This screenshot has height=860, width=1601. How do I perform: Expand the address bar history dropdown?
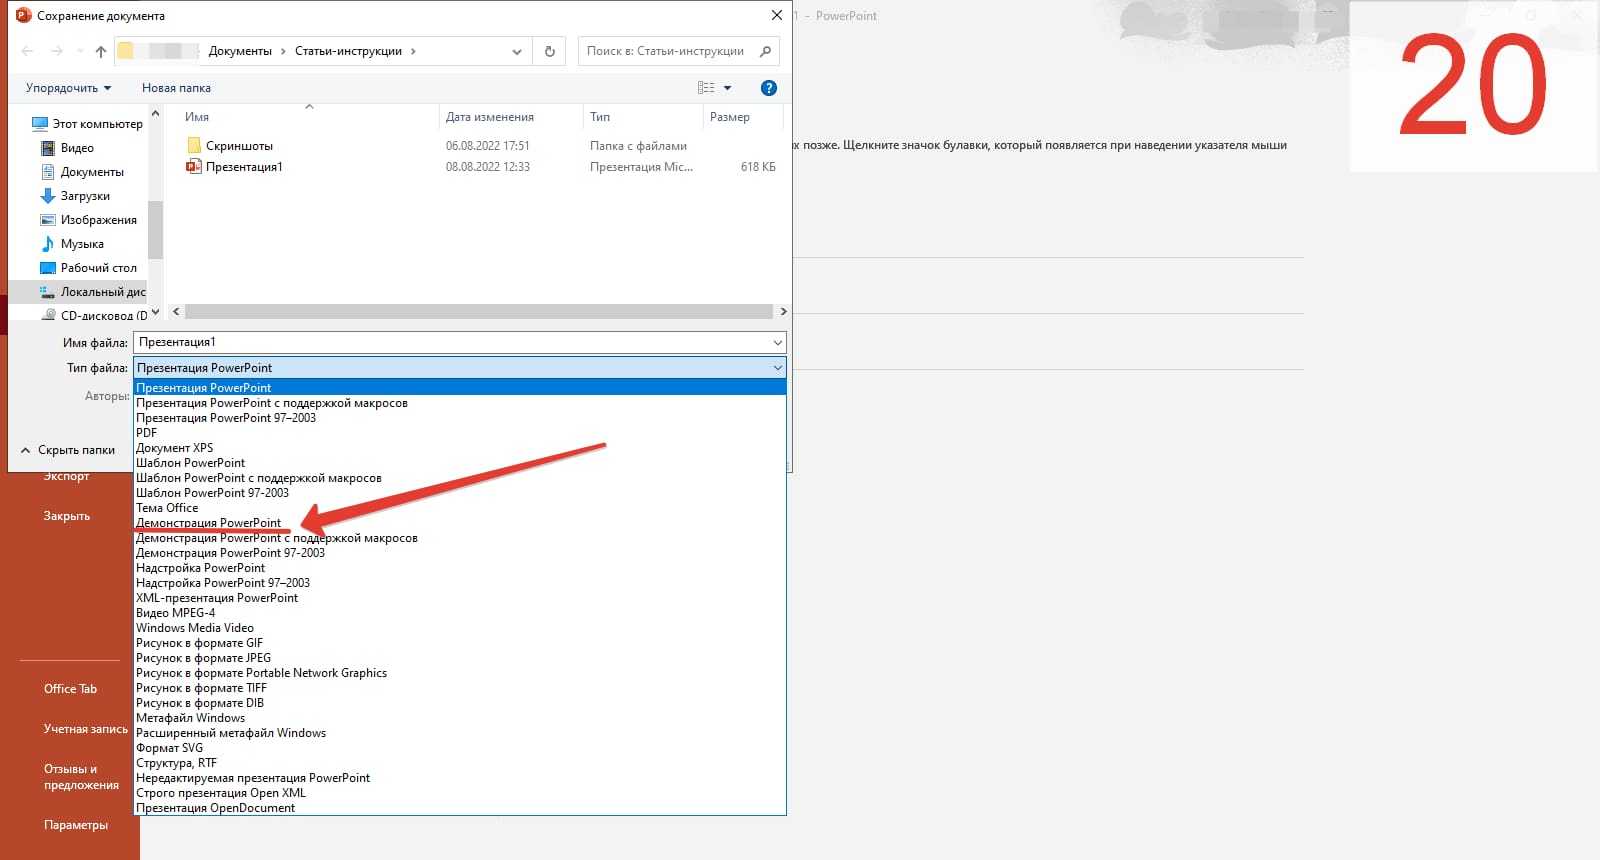tap(516, 52)
